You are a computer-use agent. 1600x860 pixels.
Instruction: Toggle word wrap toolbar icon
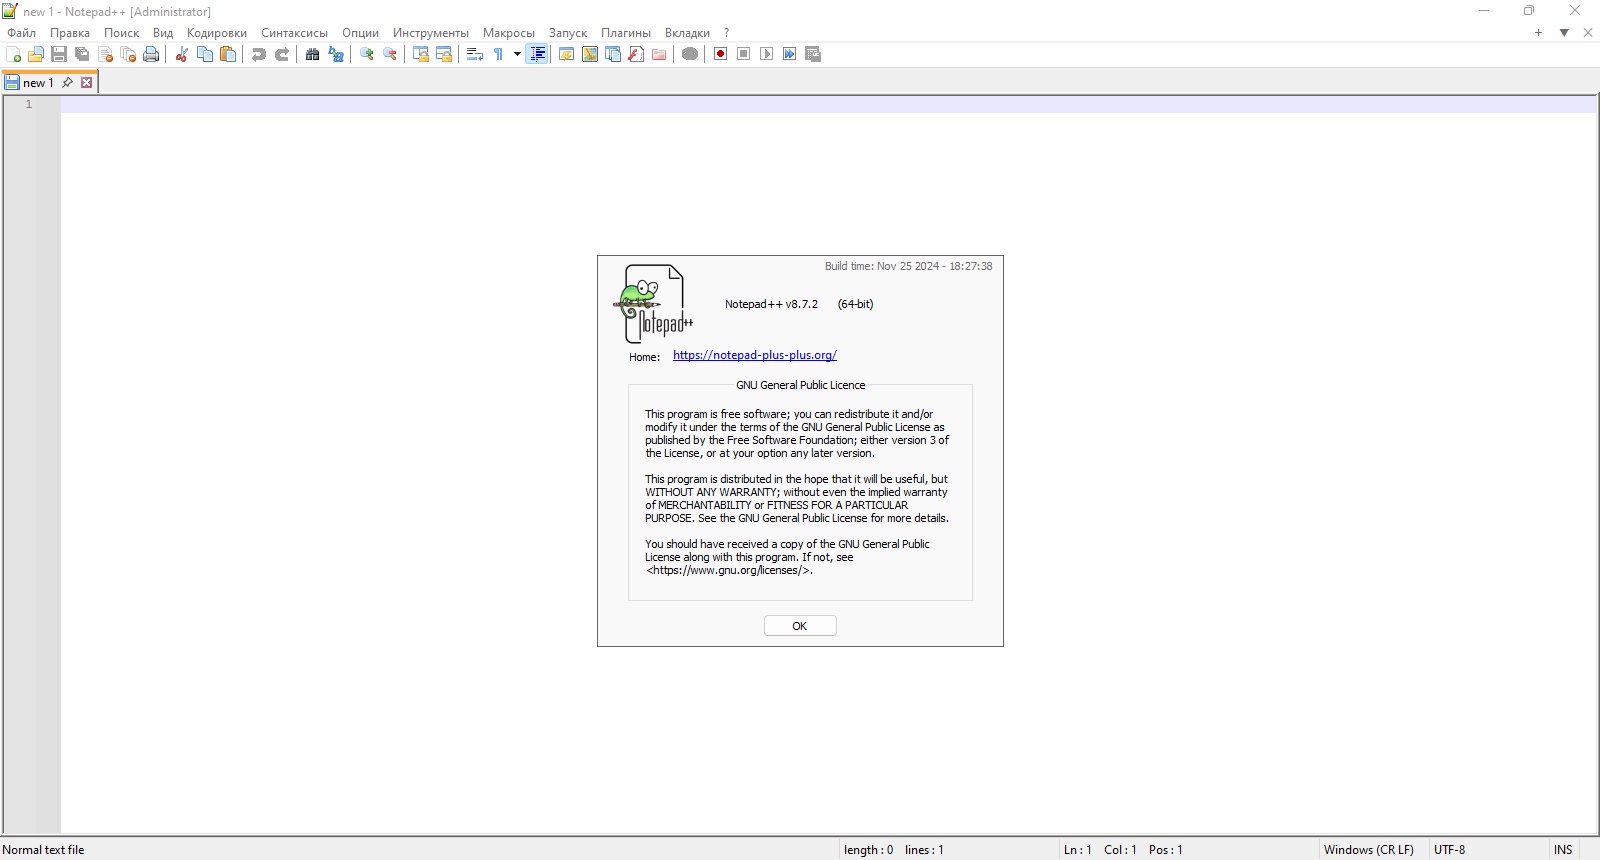point(475,54)
